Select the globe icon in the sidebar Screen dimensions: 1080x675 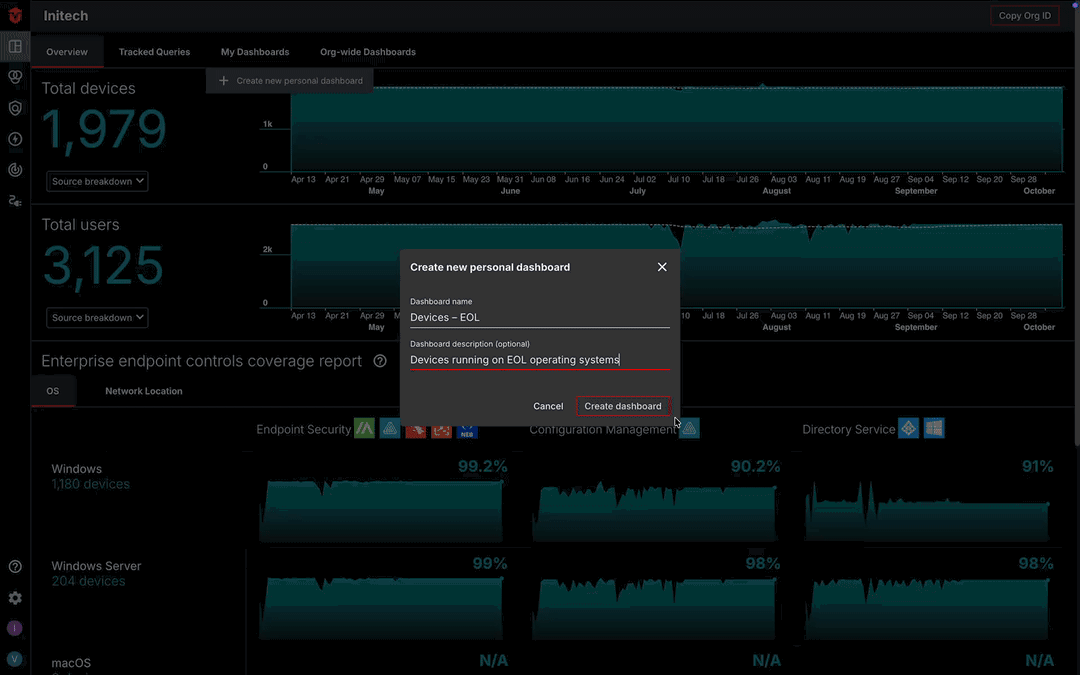pyautogui.click(x=14, y=170)
